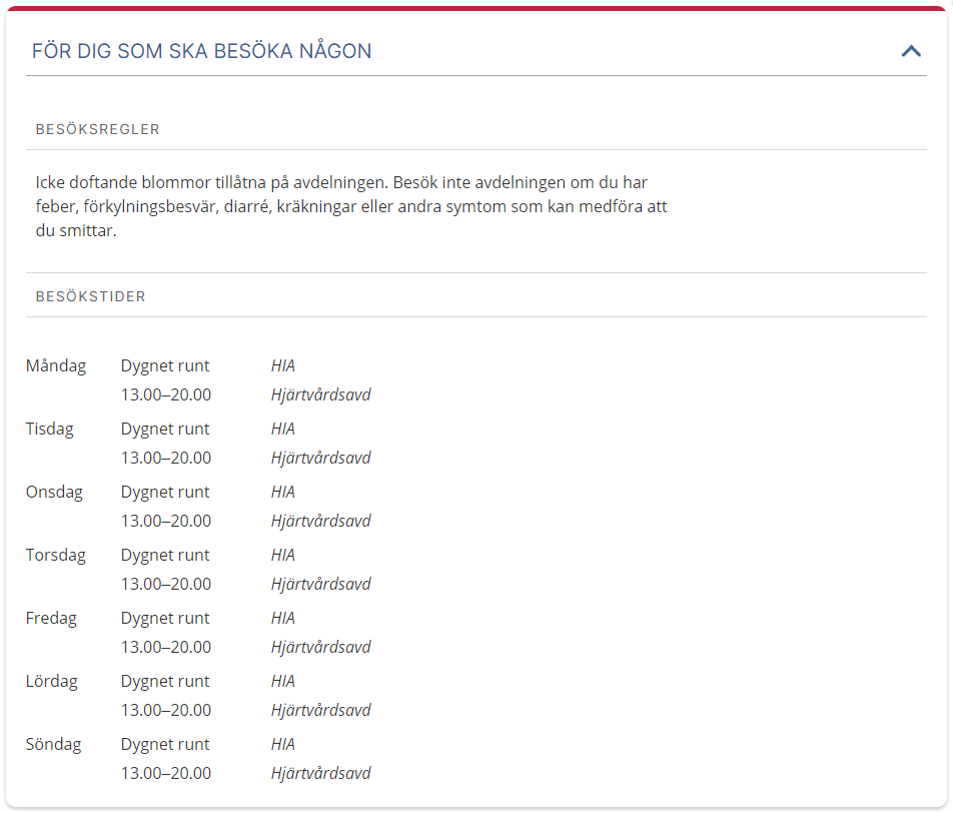The width and height of the screenshot is (953, 813).
Task: Select Hjärtvårdsavd under Lördag
Action: [321, 712]
